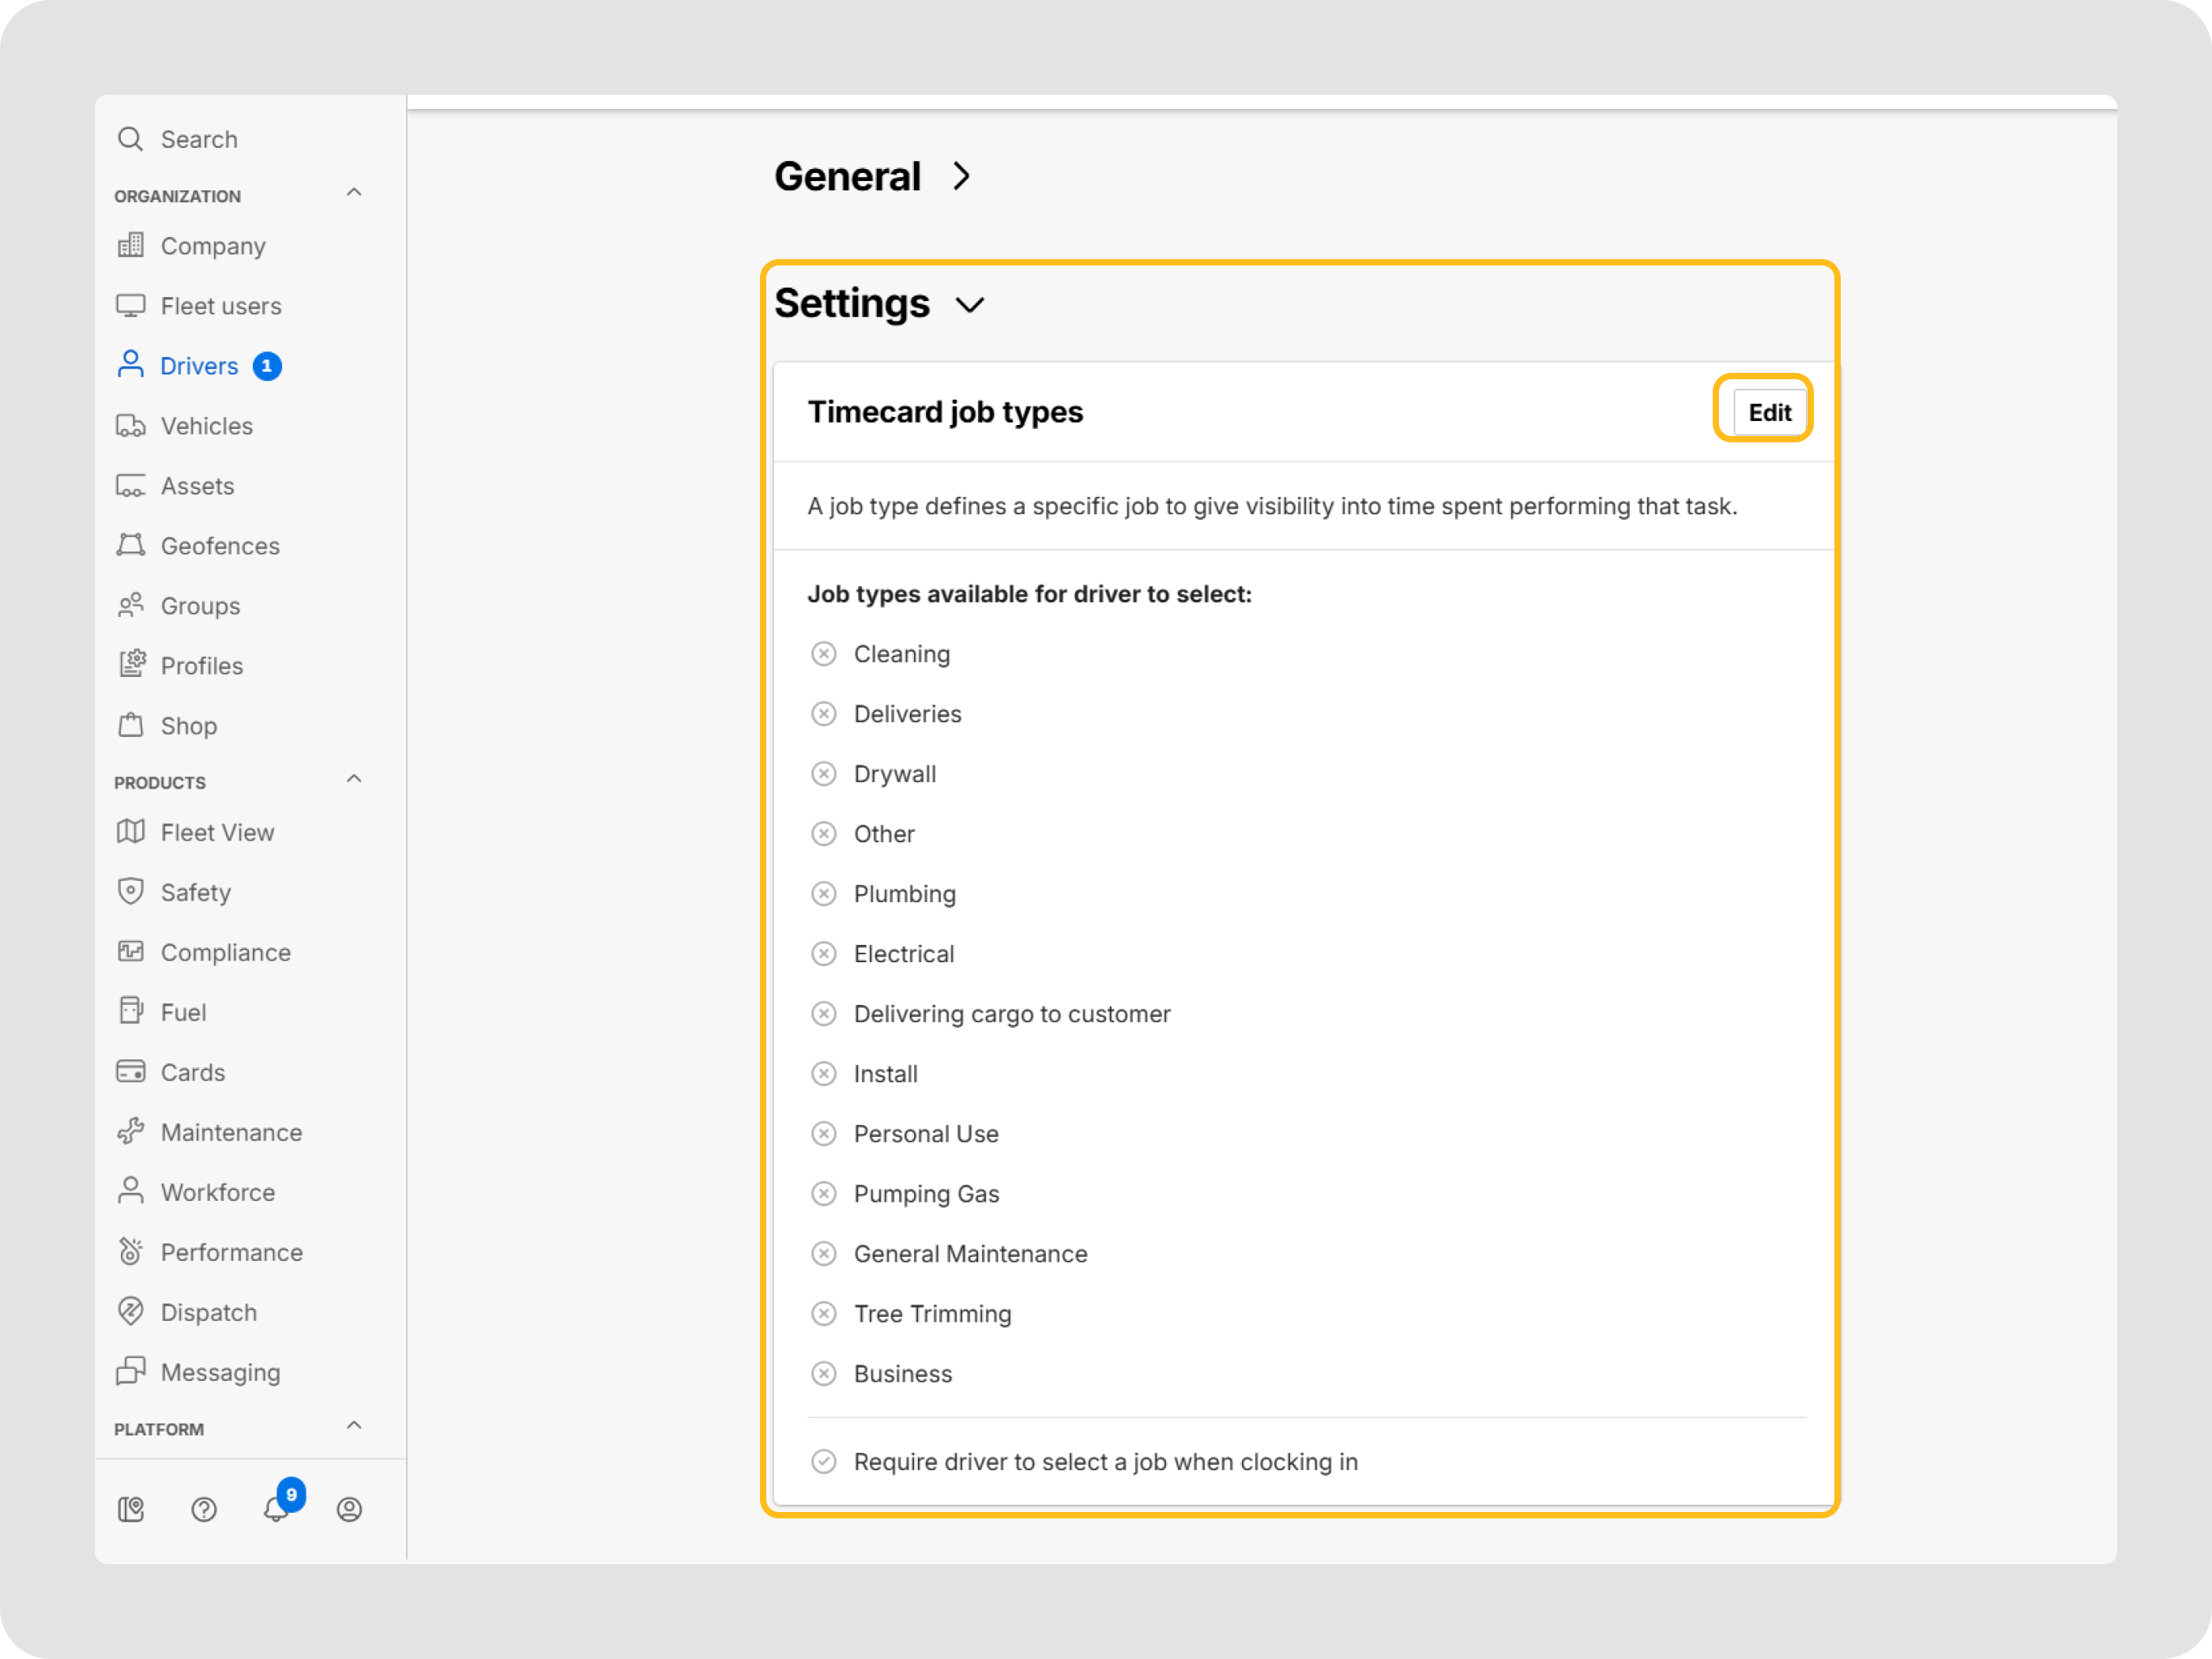Viewport: 2212px width, 1659px height.
Task: Click the Drivers person icon
Action: coord(130,365)
